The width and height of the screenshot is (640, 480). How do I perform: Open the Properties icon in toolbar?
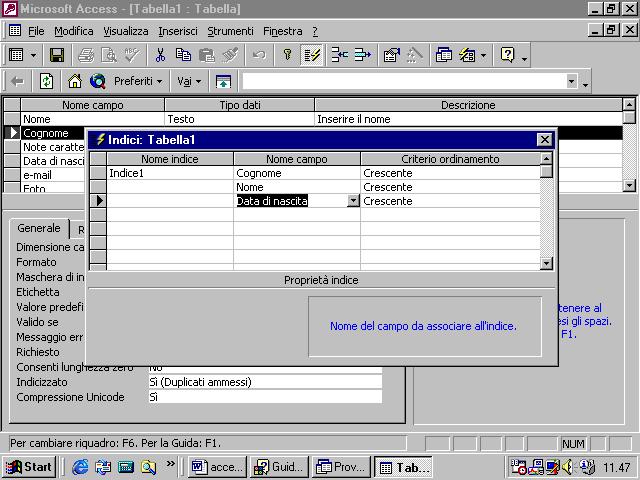(391, 55)
